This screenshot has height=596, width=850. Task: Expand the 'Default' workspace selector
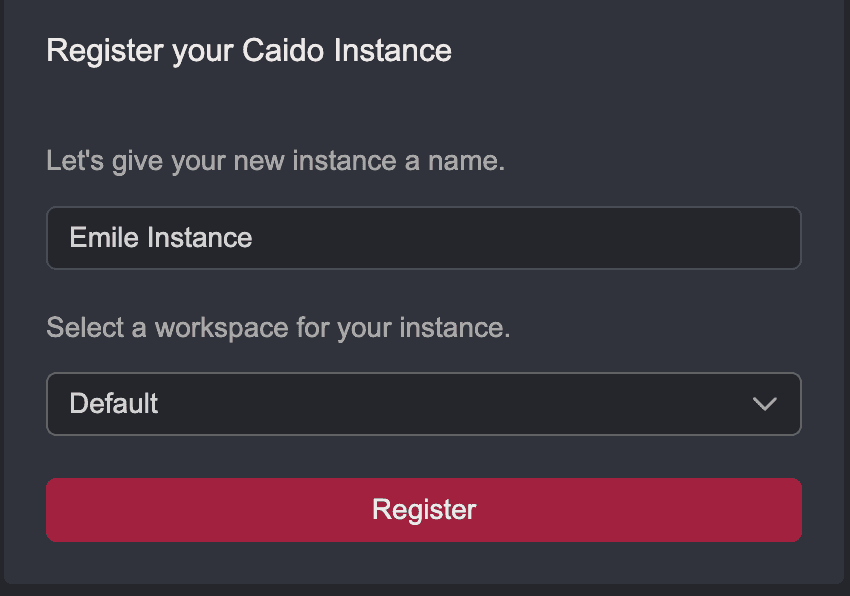coord(423,404)
